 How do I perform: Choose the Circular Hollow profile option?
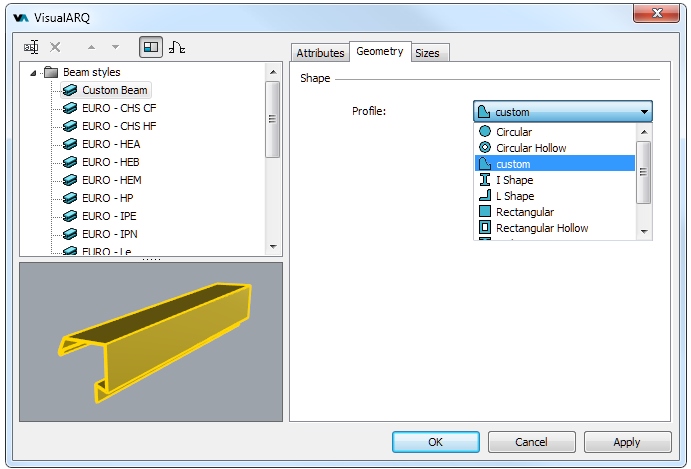[530, 148]
